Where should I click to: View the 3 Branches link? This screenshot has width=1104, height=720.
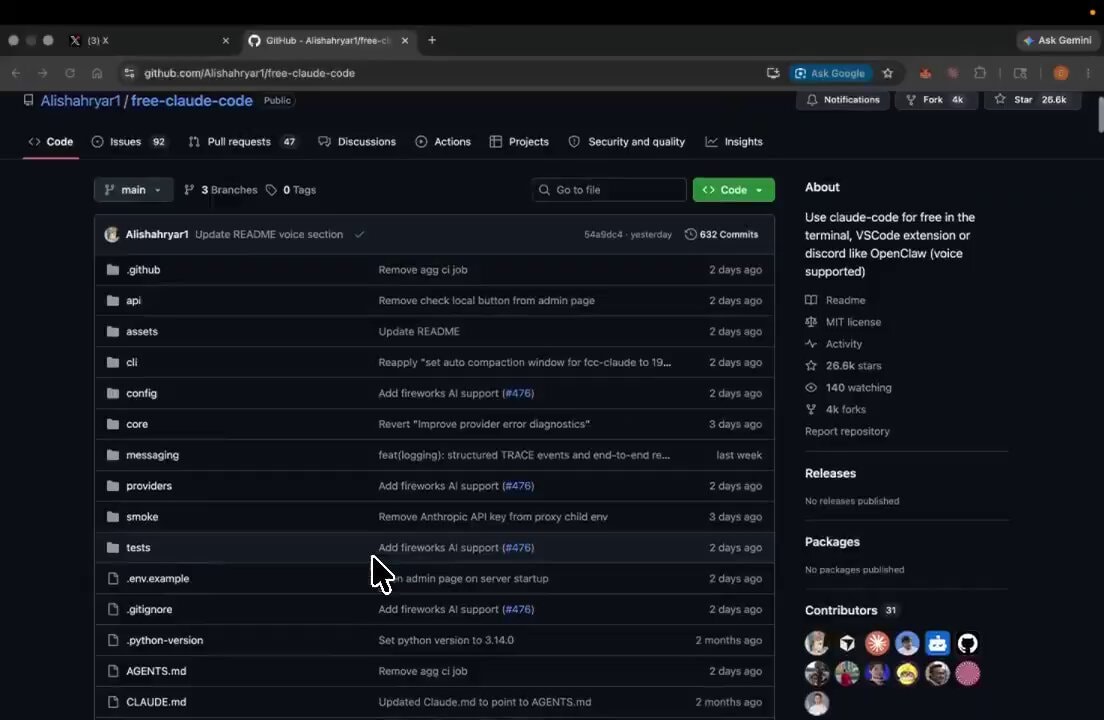tap(221, 190)
